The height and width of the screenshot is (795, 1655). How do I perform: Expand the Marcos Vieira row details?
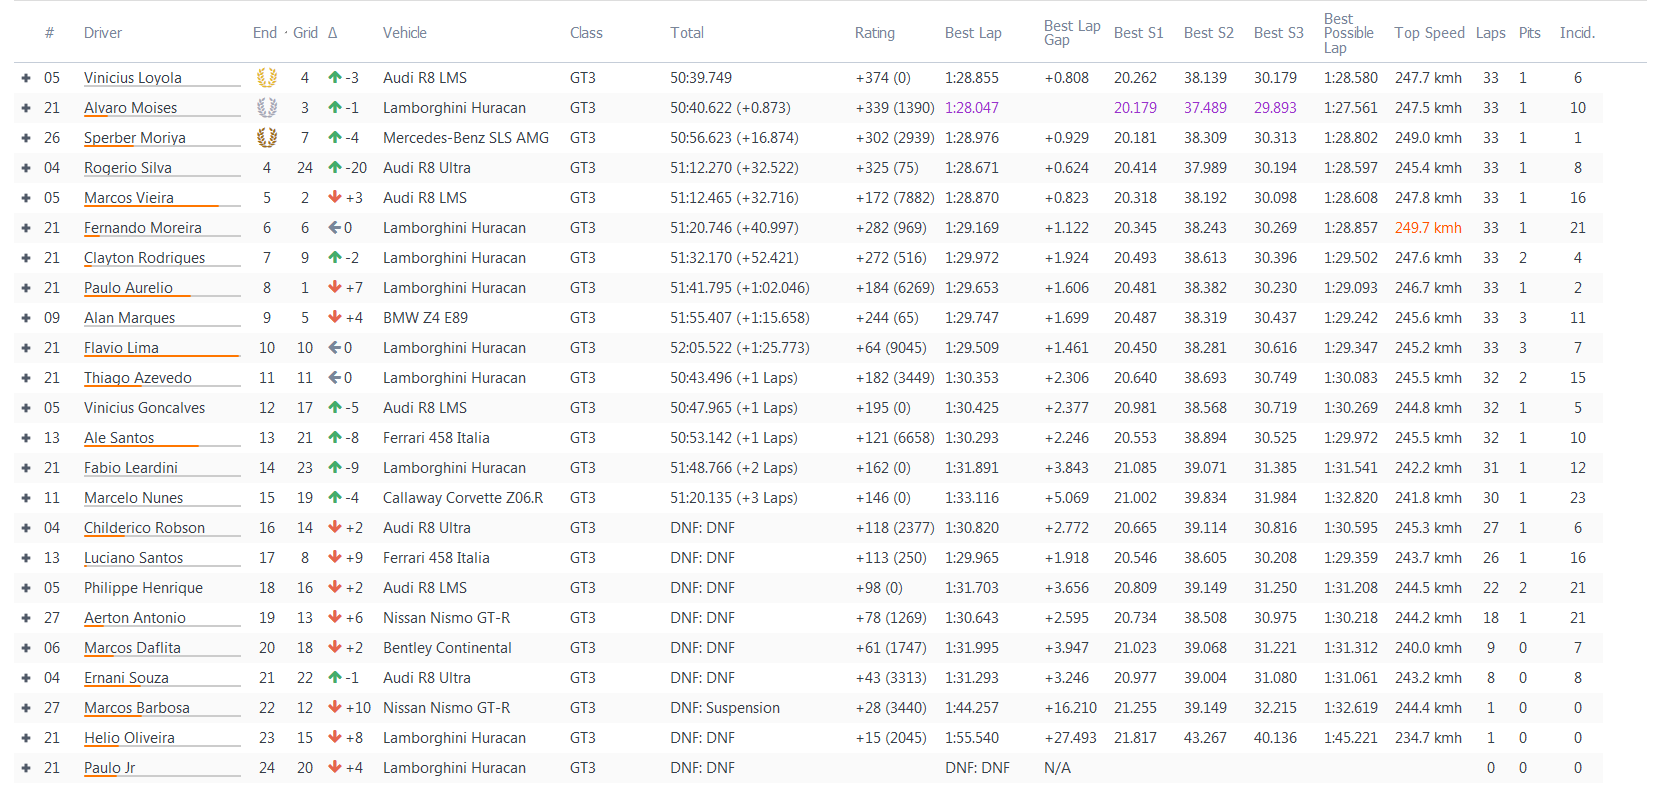[26, 198]
